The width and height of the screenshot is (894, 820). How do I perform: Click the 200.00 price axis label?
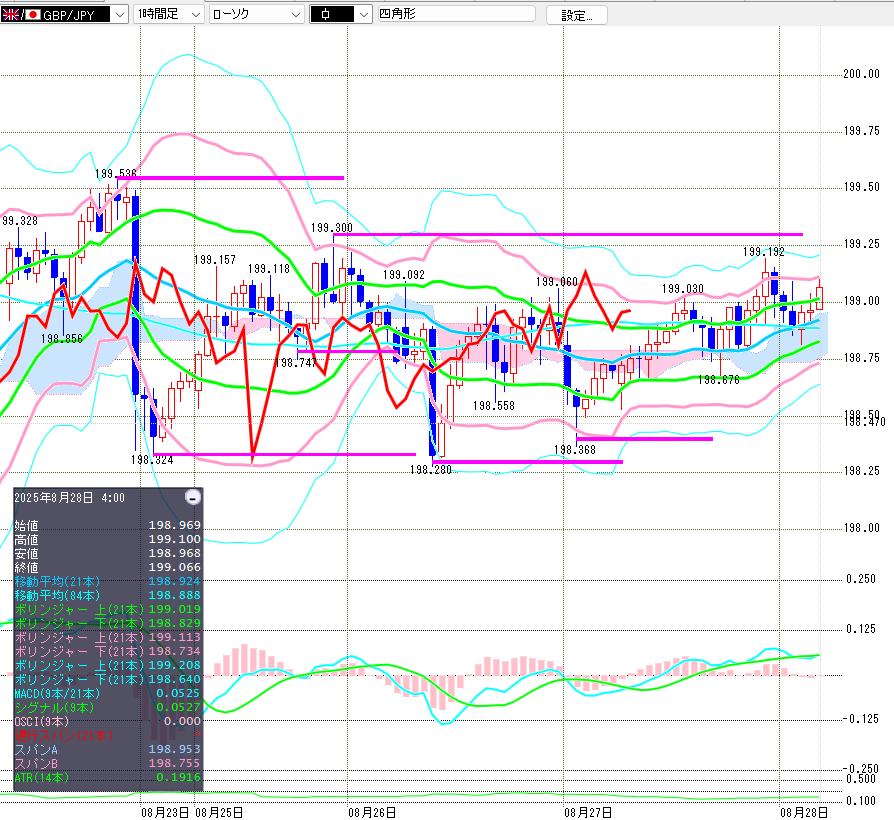862,74
